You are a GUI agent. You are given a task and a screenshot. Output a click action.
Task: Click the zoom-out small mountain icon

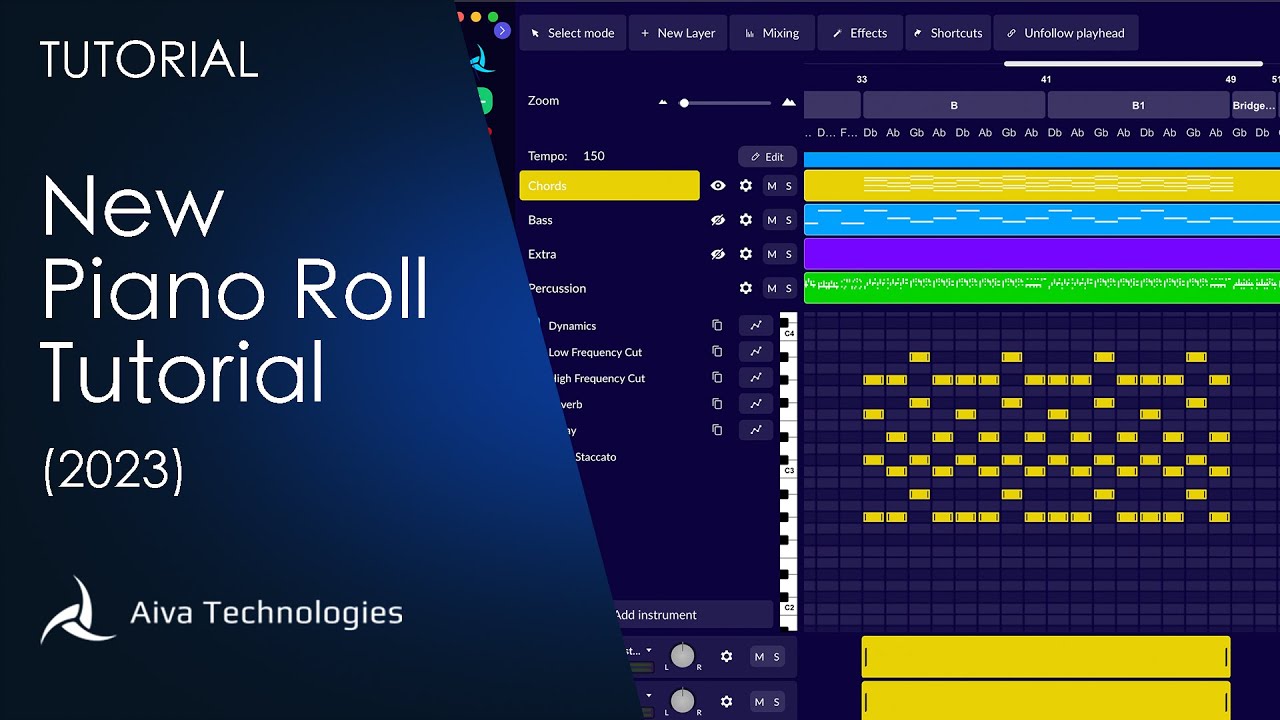point(662,102)
